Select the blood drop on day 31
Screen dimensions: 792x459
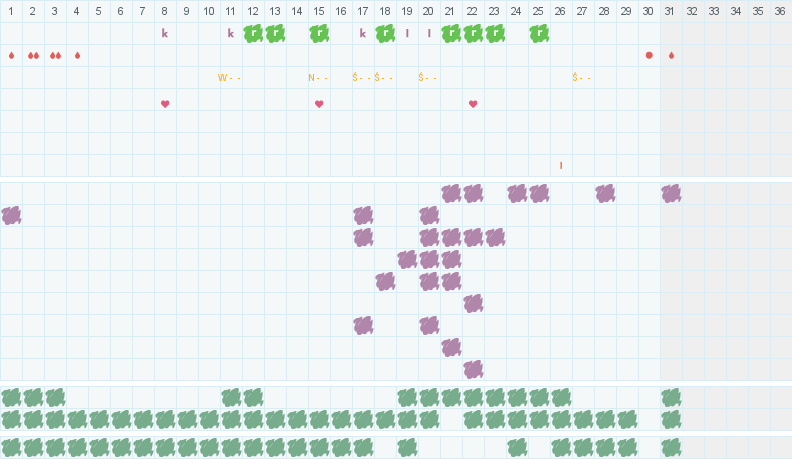[671, 56]
